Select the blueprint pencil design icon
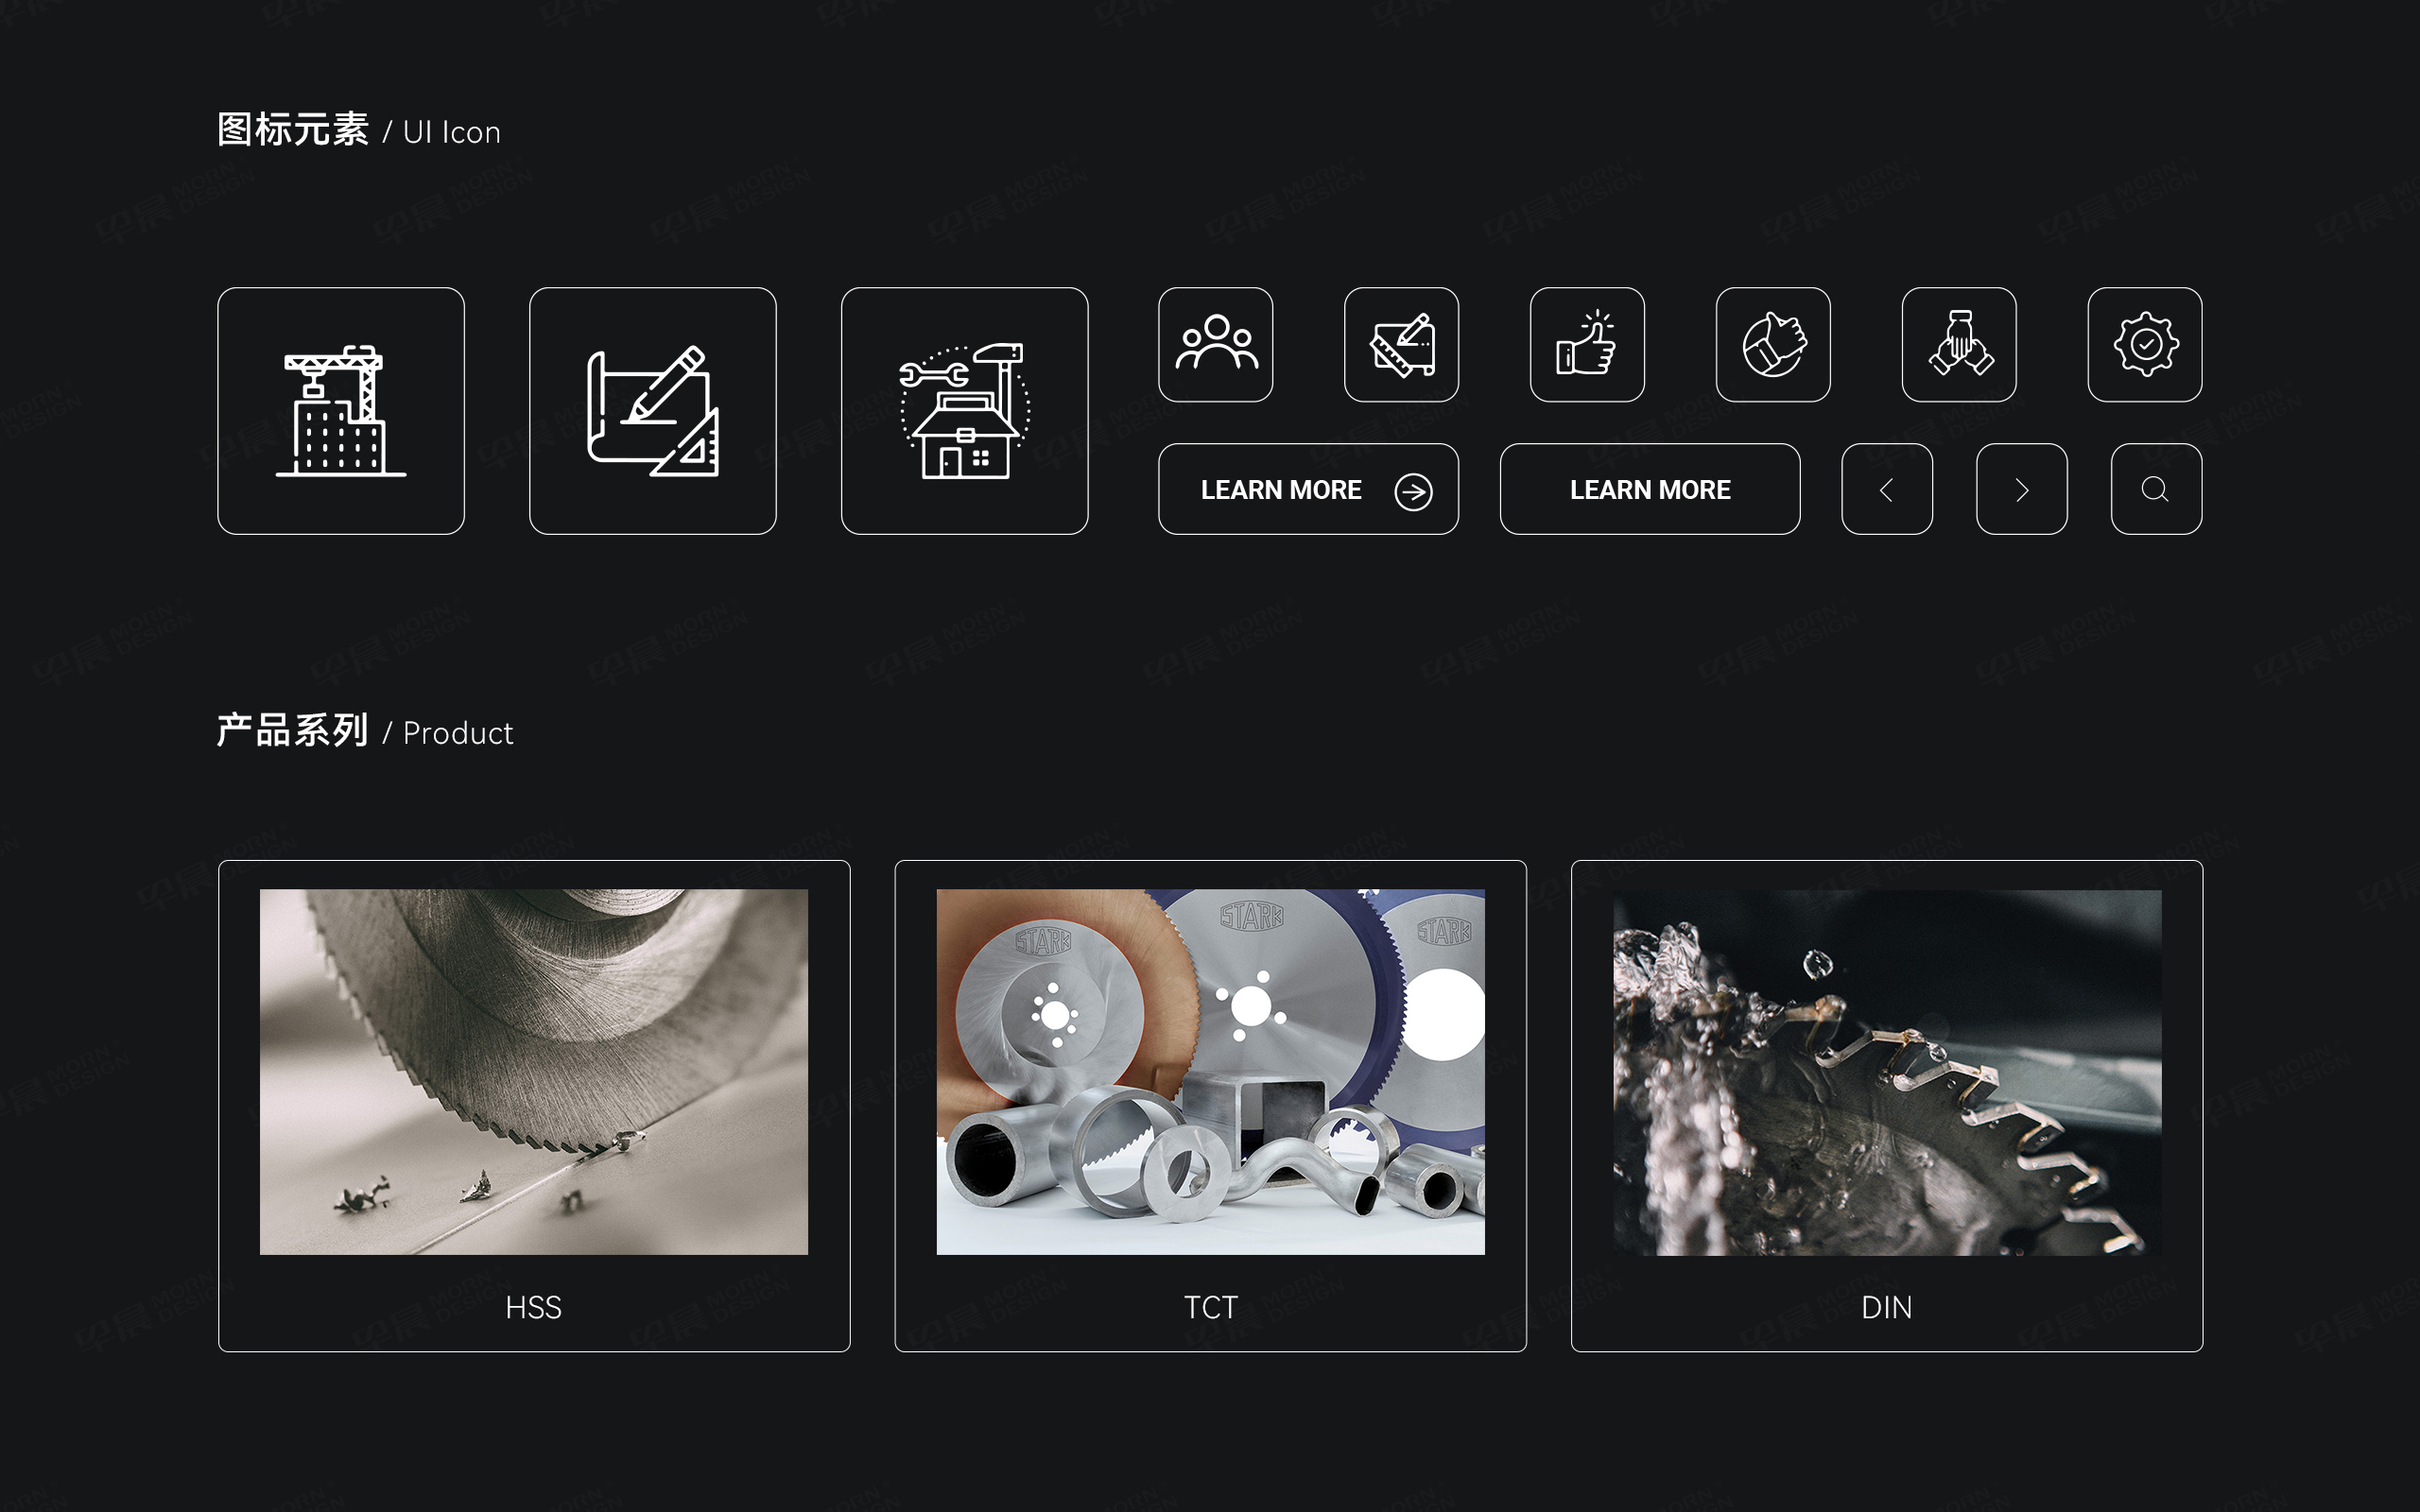Screen dimensions: 2420x1512 (652, 411)
